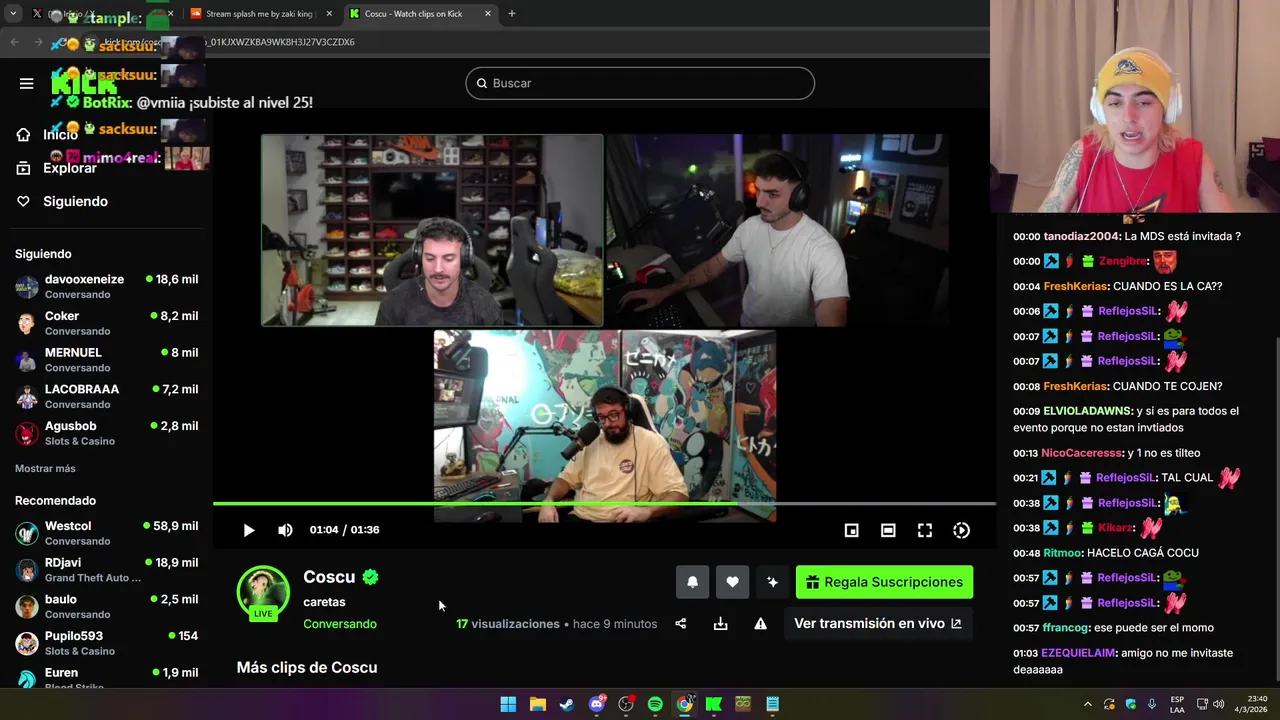Open Discord from the taskbar
This screenshot has width=1280, height=720.
[x=597, y=704]
